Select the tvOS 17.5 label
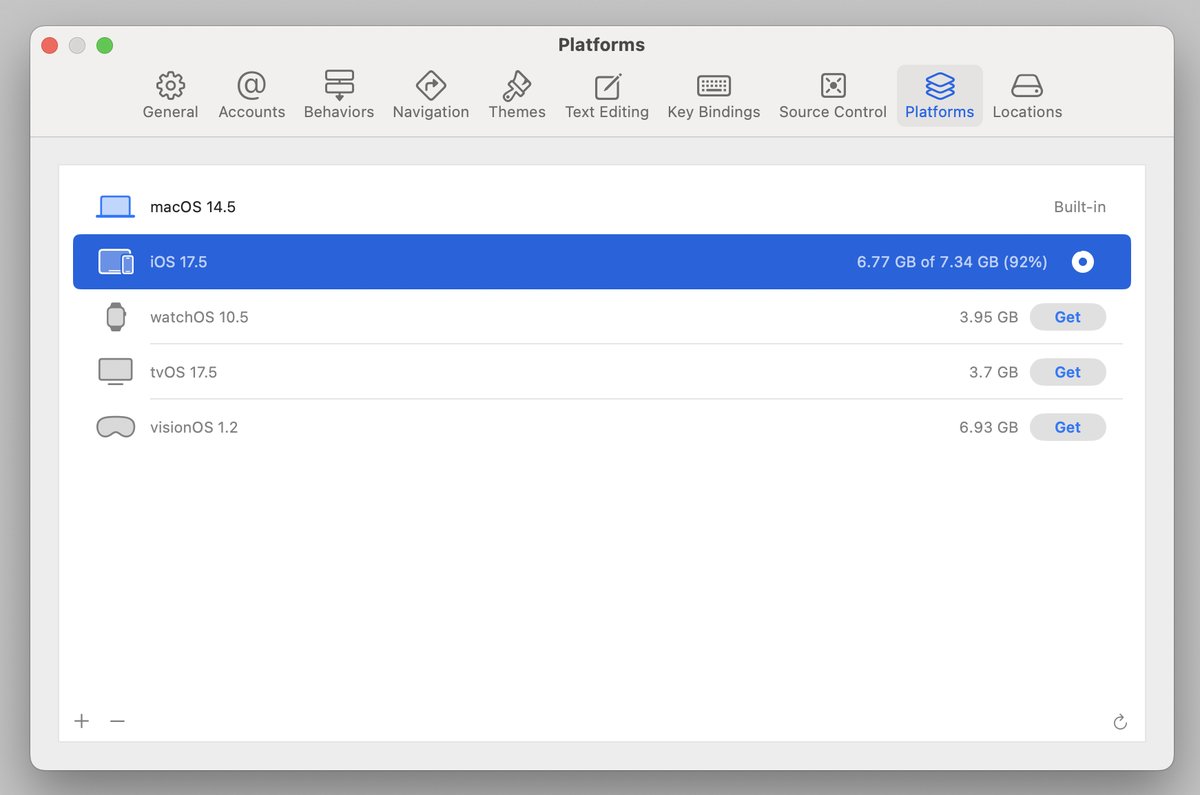Image resolution: width=1200 pixels, height=795 pixels. [183, 372]
